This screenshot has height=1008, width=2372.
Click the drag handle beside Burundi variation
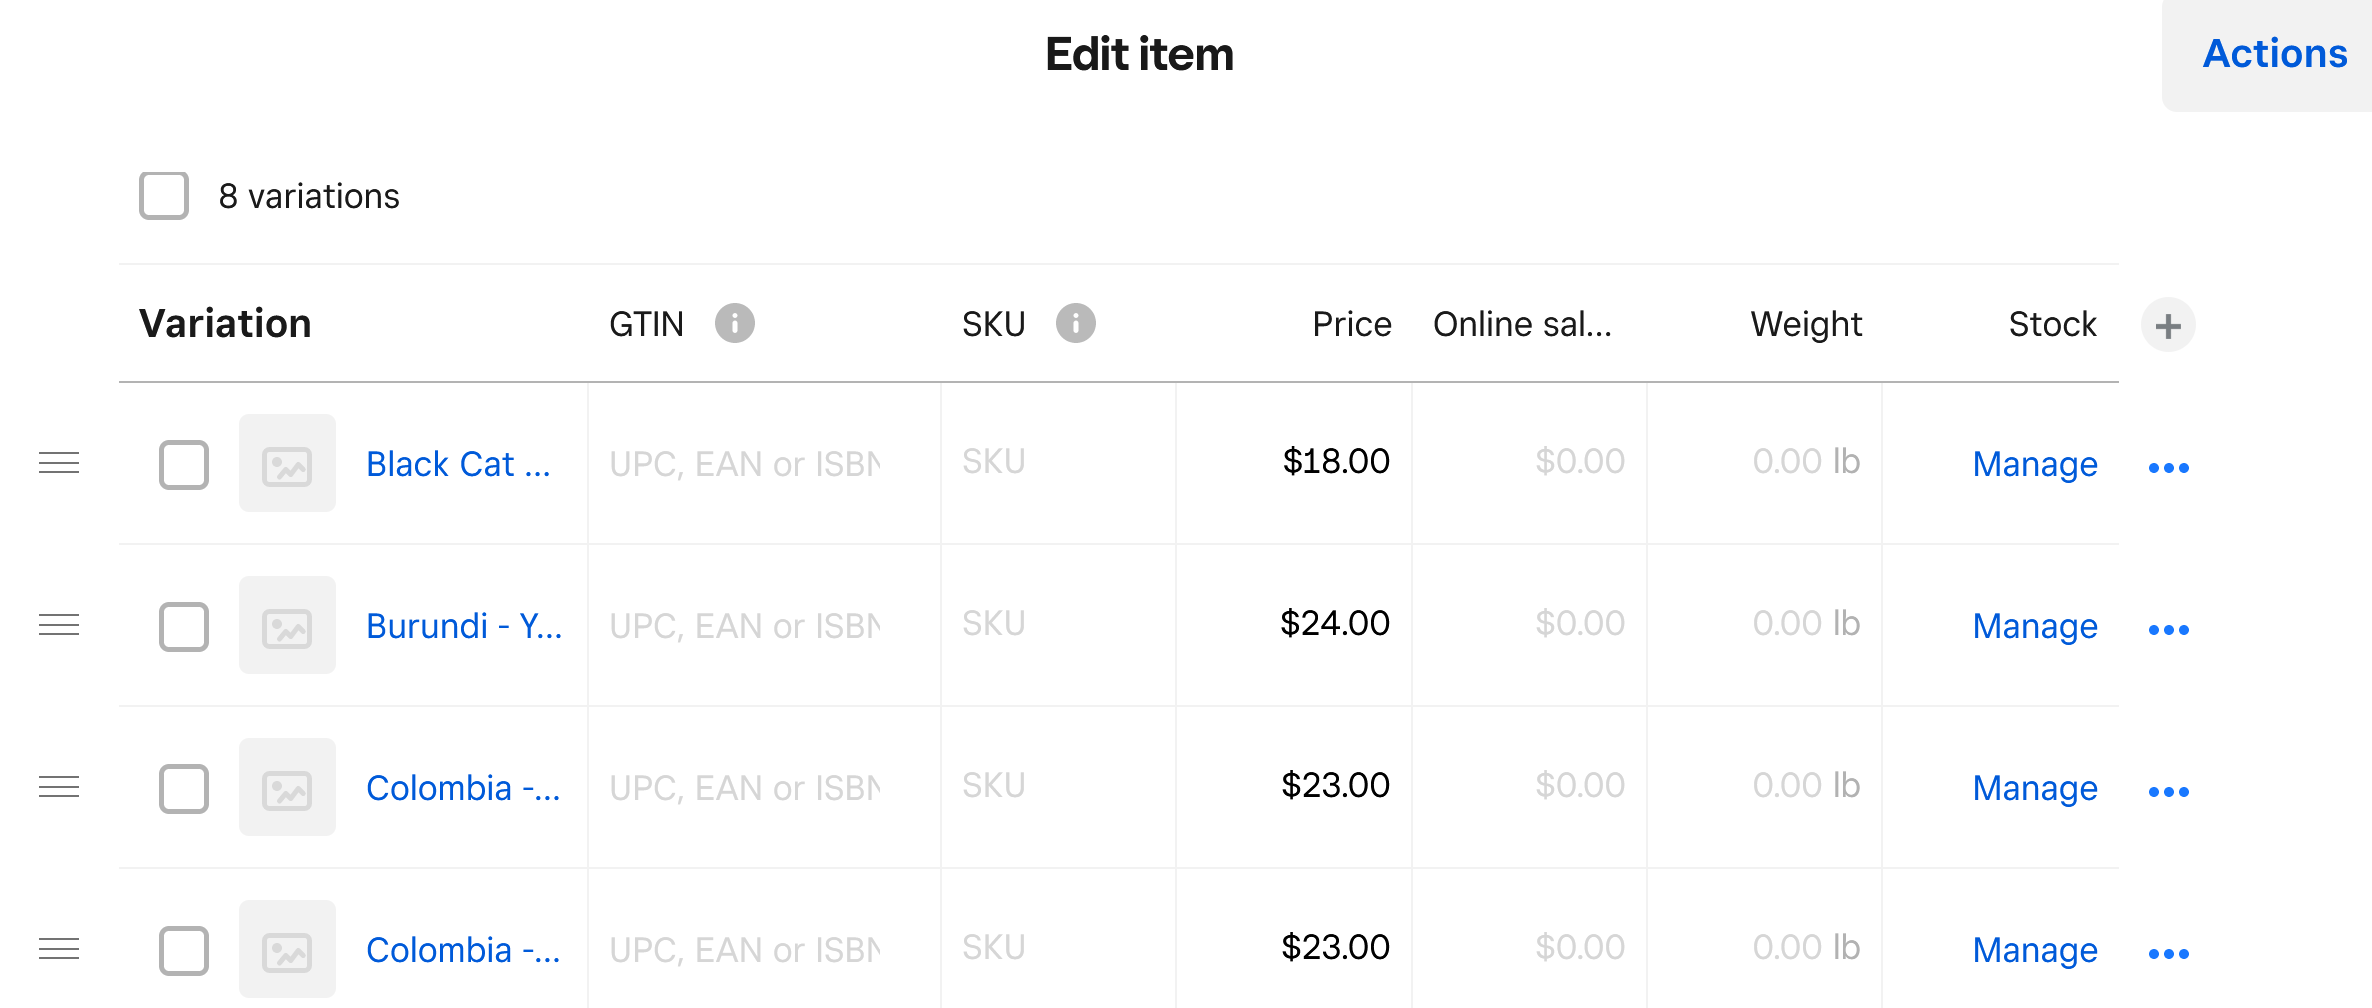tap(59, 625)
